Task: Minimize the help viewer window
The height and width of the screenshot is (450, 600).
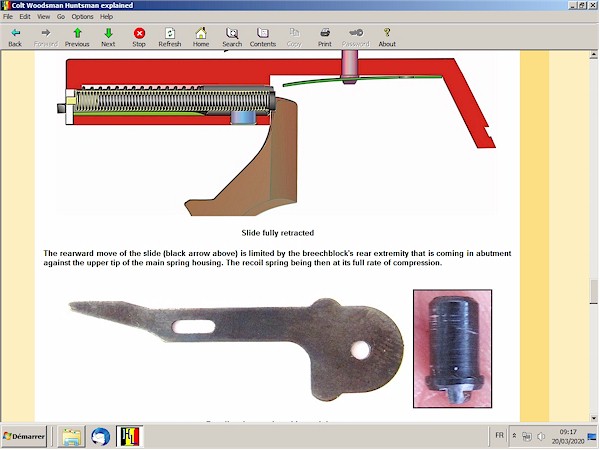Action: 573,5
